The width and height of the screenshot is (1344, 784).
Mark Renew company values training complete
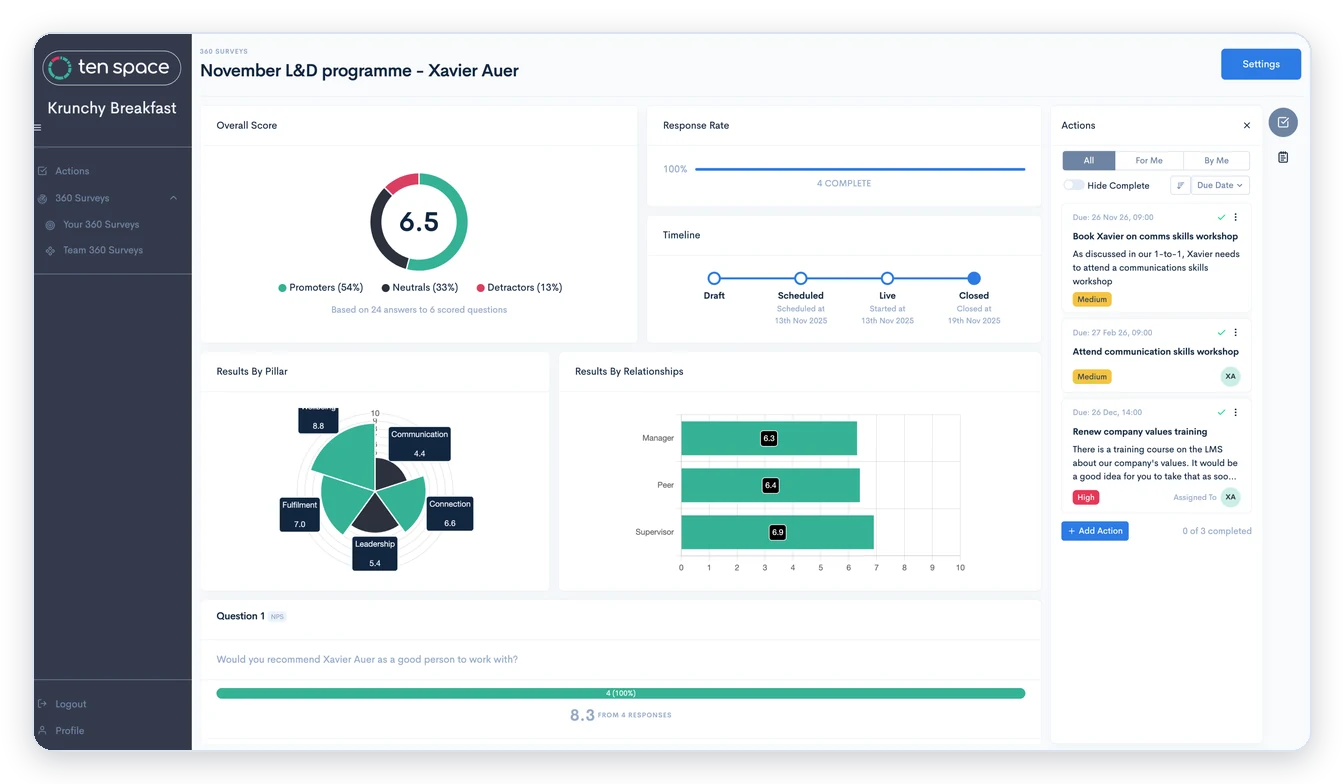coord(1221,412)
